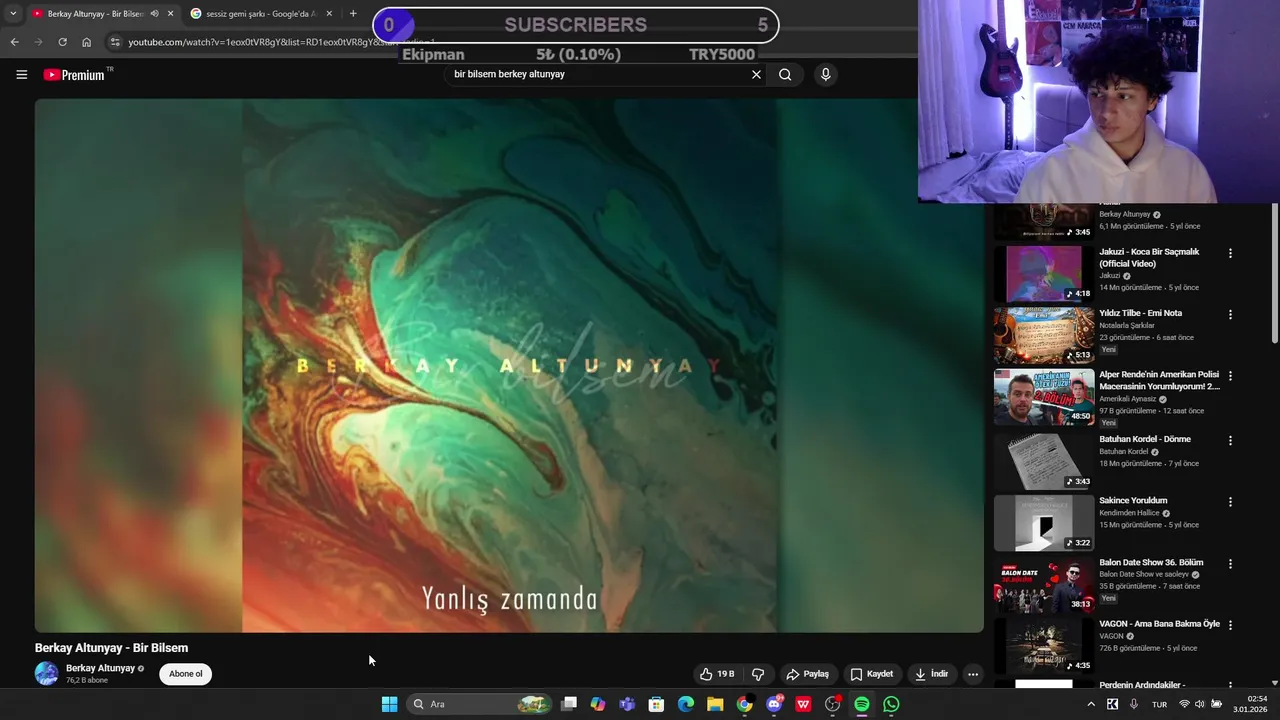Open Berkay Altunyay channel avatar
This screenshot has width=1280, height=720.
tap(47, 674)
